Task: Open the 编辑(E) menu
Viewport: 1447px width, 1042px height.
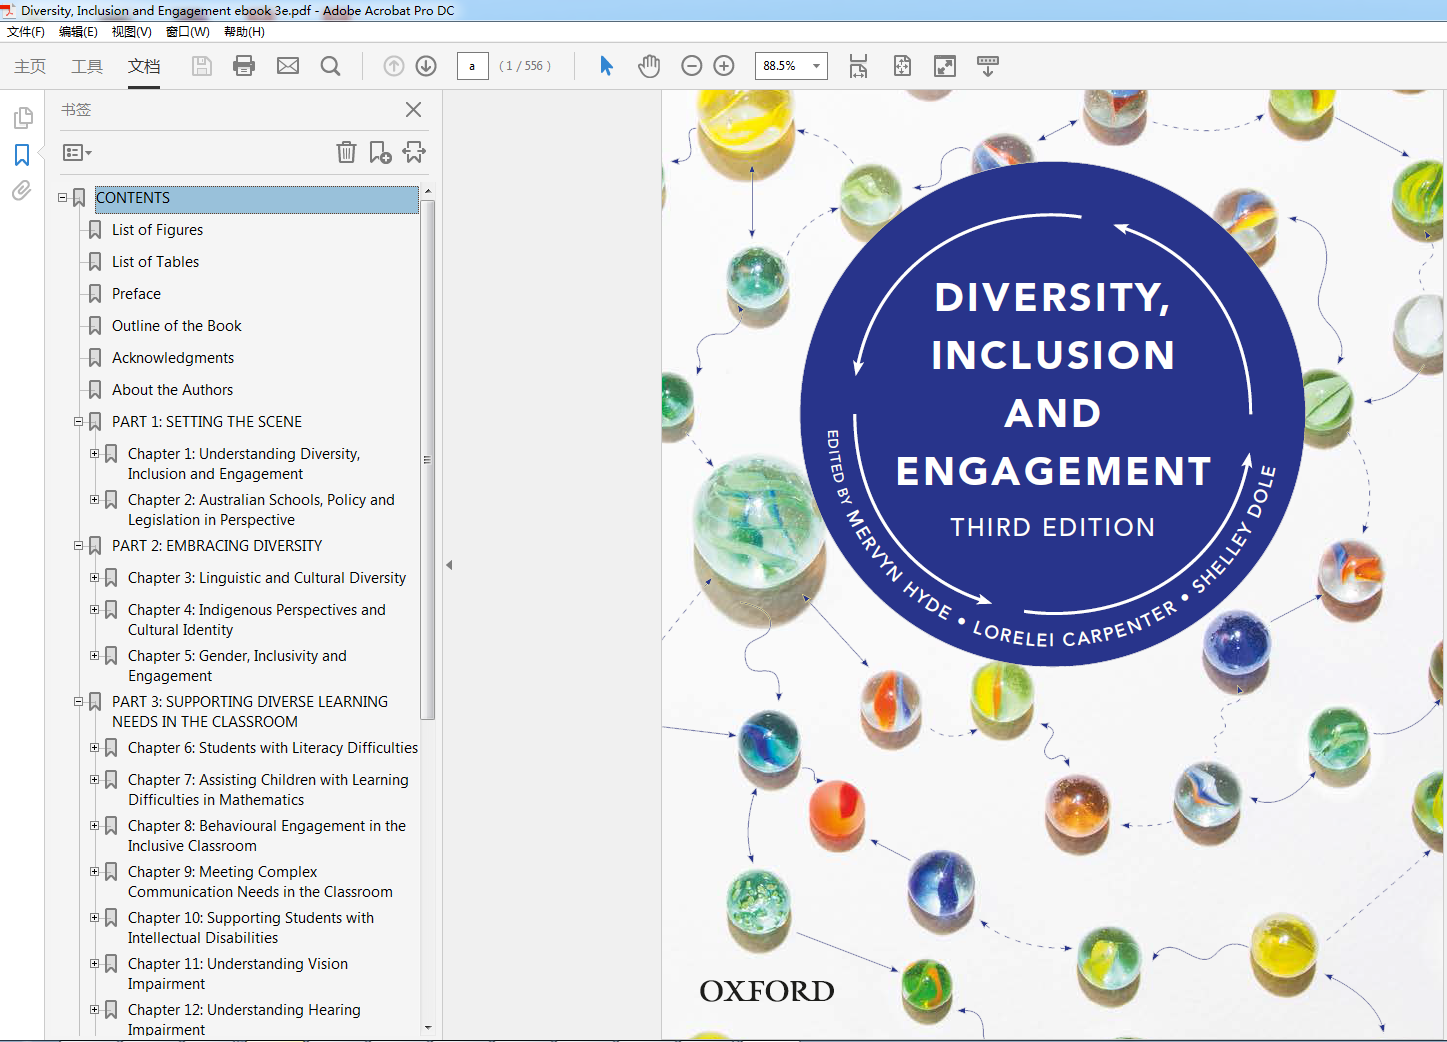Action: [x=78, y=32]
